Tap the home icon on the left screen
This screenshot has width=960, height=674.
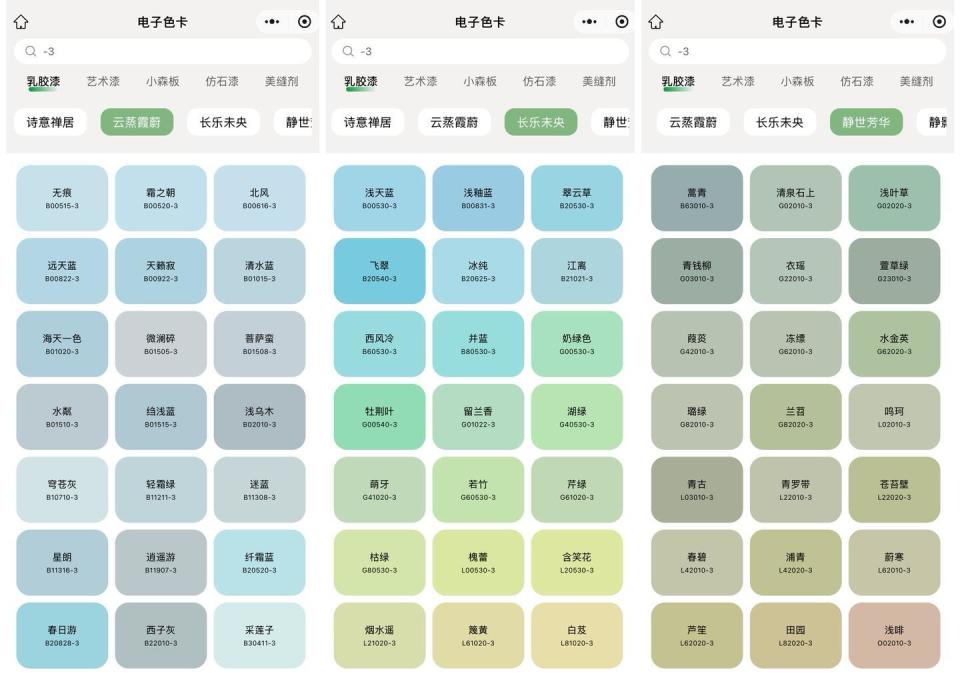[21, 22]
